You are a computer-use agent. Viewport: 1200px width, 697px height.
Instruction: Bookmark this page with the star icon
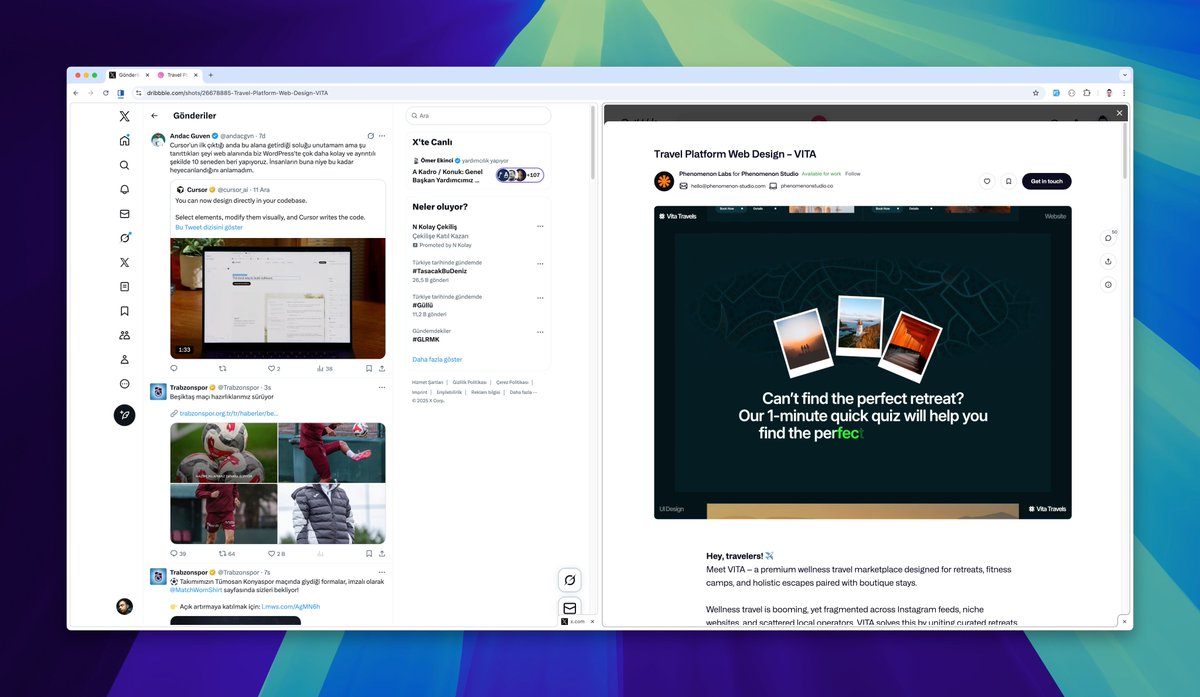[1035, 92]
